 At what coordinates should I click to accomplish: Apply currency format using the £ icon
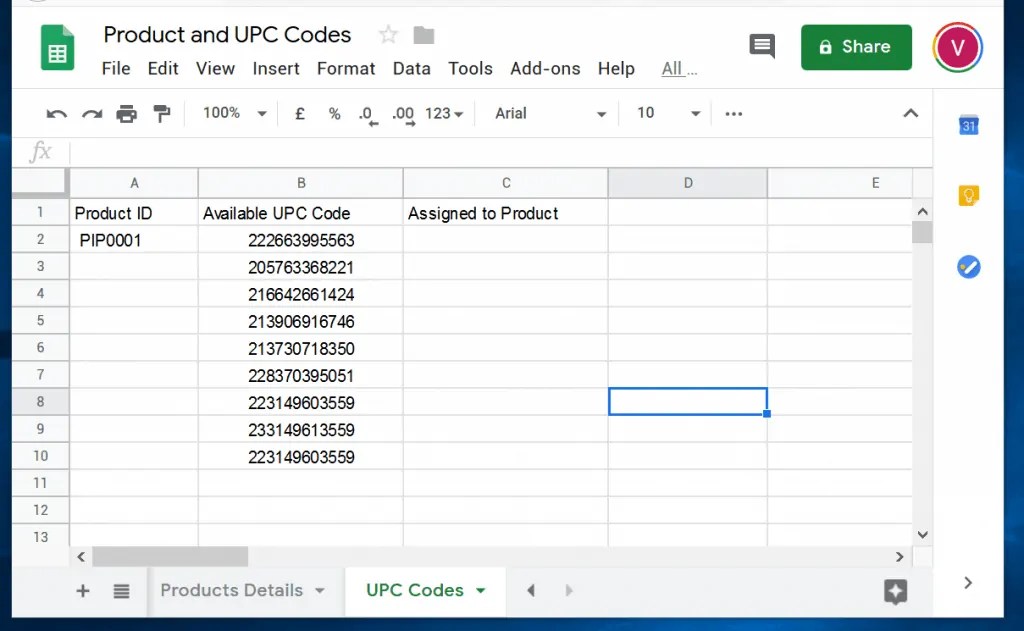click(299, 113)
